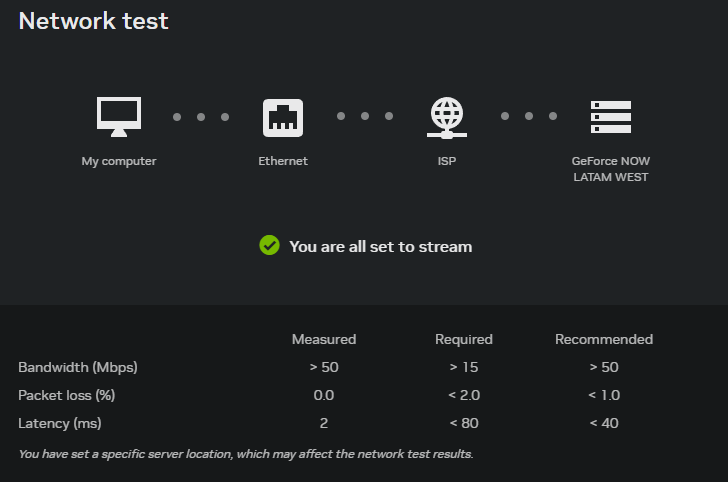Screen dimensions: 728x482
Task: Click dots between My computer and Ethernet
Action: coord(201,117)
